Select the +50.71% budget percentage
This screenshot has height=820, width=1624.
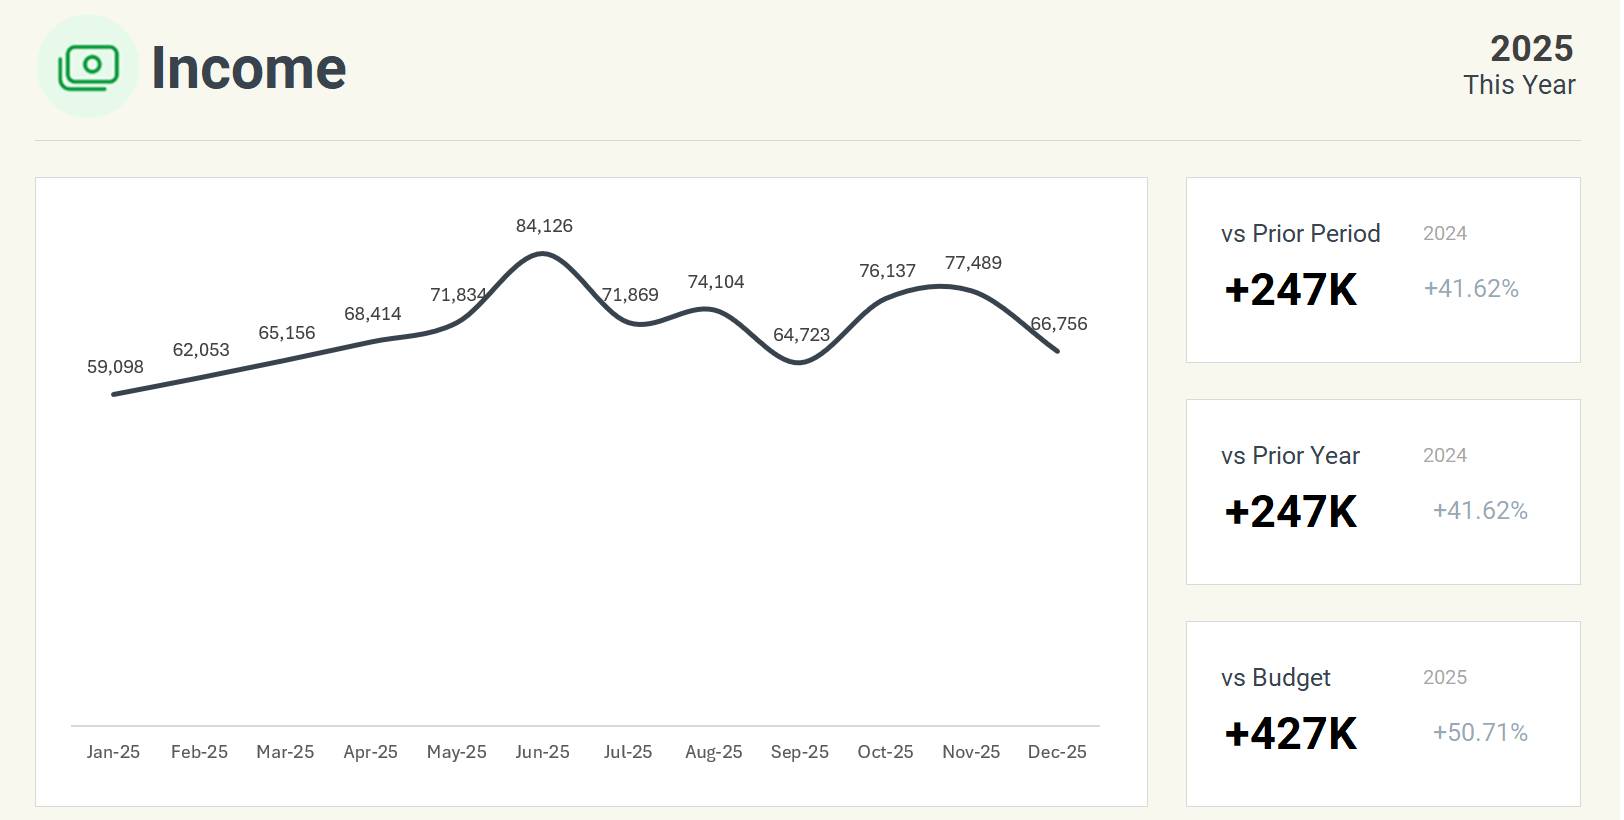[1479, 732]
